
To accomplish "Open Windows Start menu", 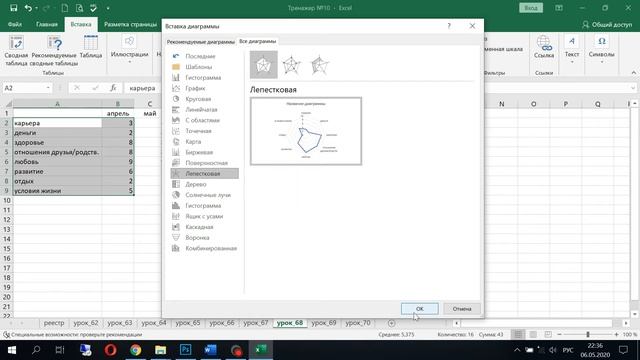I will 11,350.
